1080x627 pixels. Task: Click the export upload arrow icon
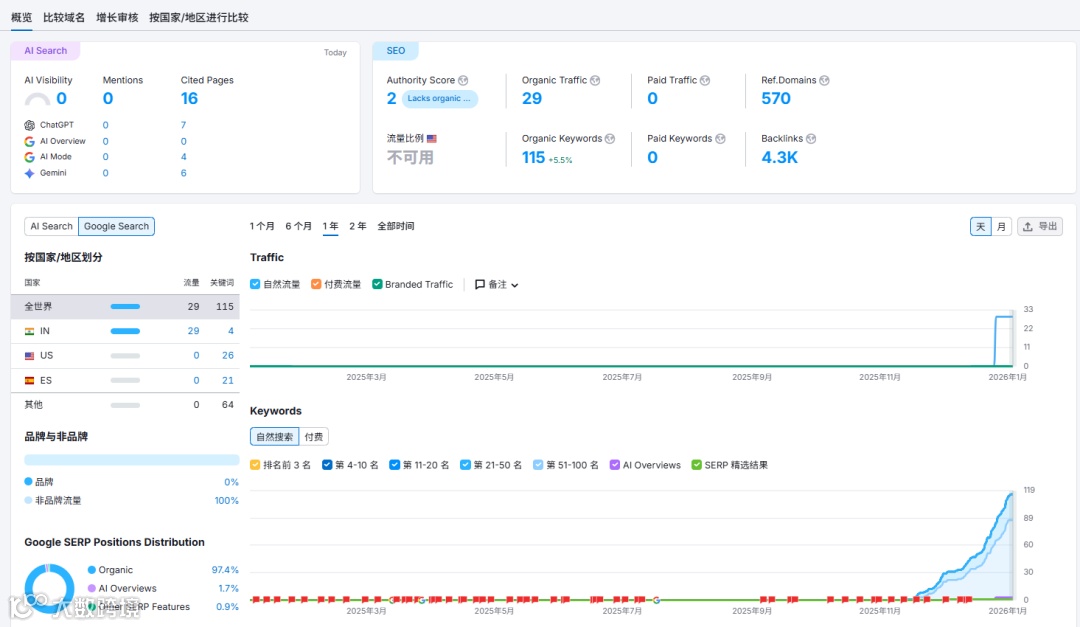pyautogui.click(x=1028, y=227)
